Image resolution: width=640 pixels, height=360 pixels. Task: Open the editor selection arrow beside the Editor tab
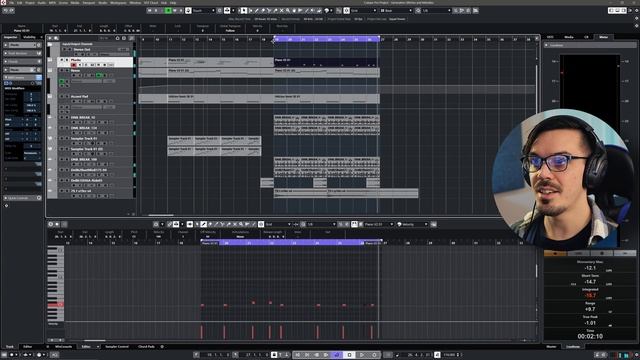[98, 347]
